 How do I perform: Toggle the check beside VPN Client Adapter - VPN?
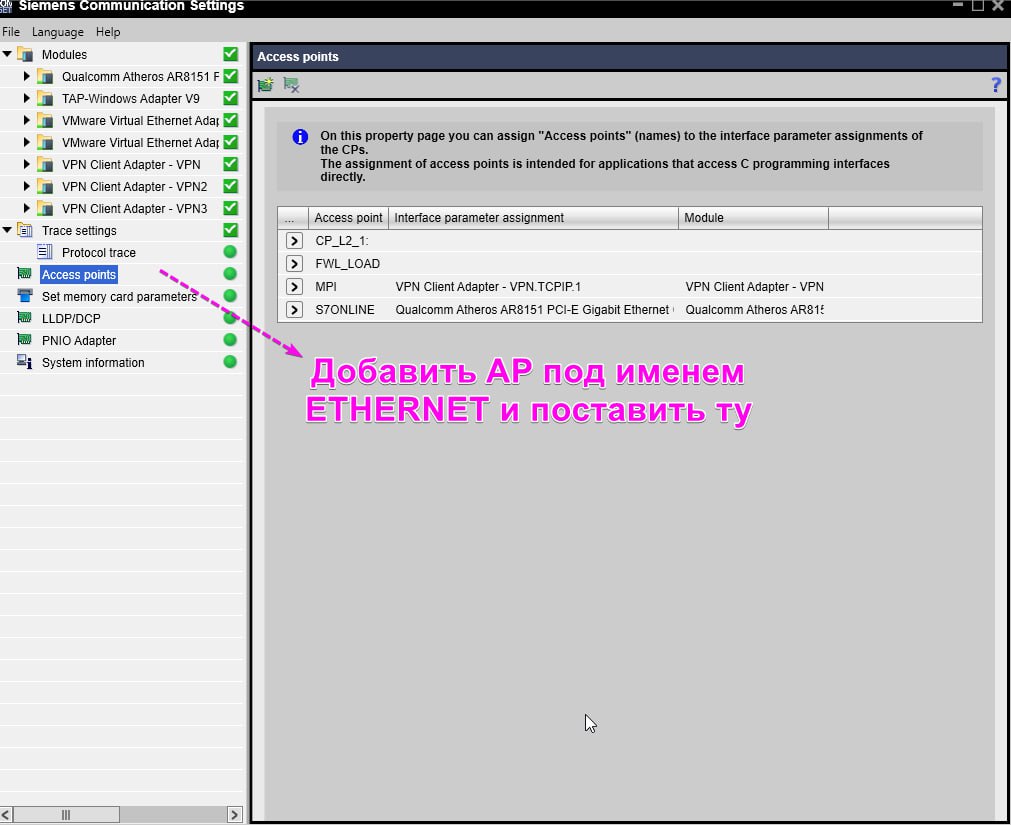pos(230,164)
